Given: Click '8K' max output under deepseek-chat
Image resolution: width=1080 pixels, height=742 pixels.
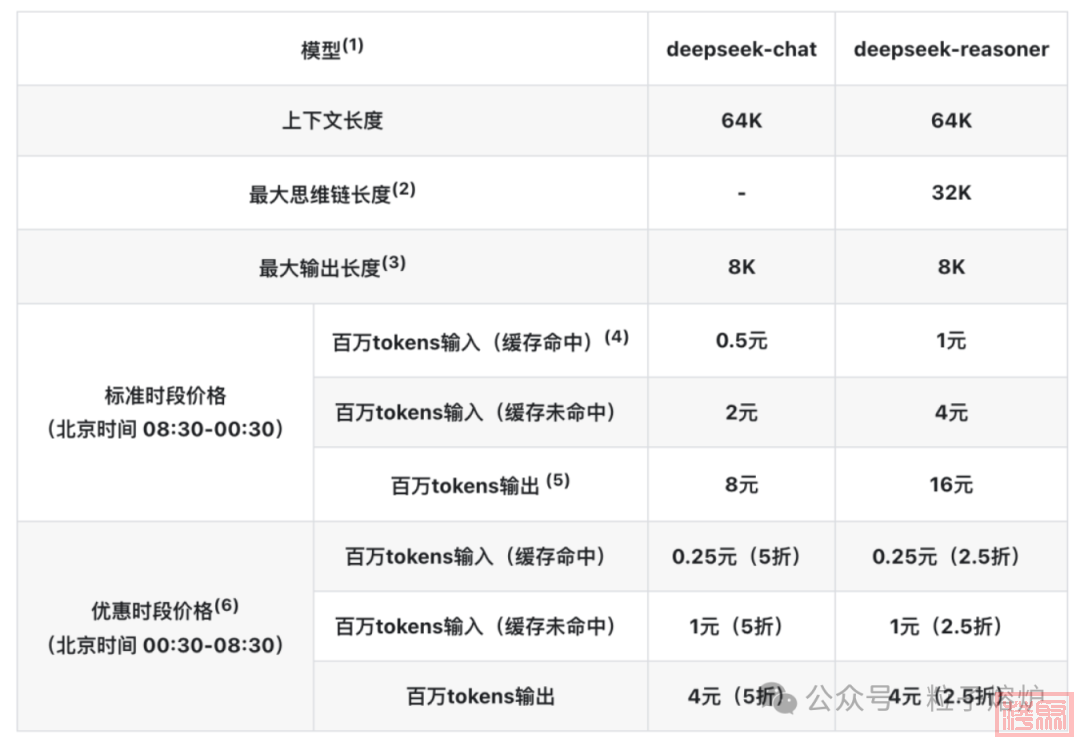Looking at the screenshot, I should (x=741, y=267).
